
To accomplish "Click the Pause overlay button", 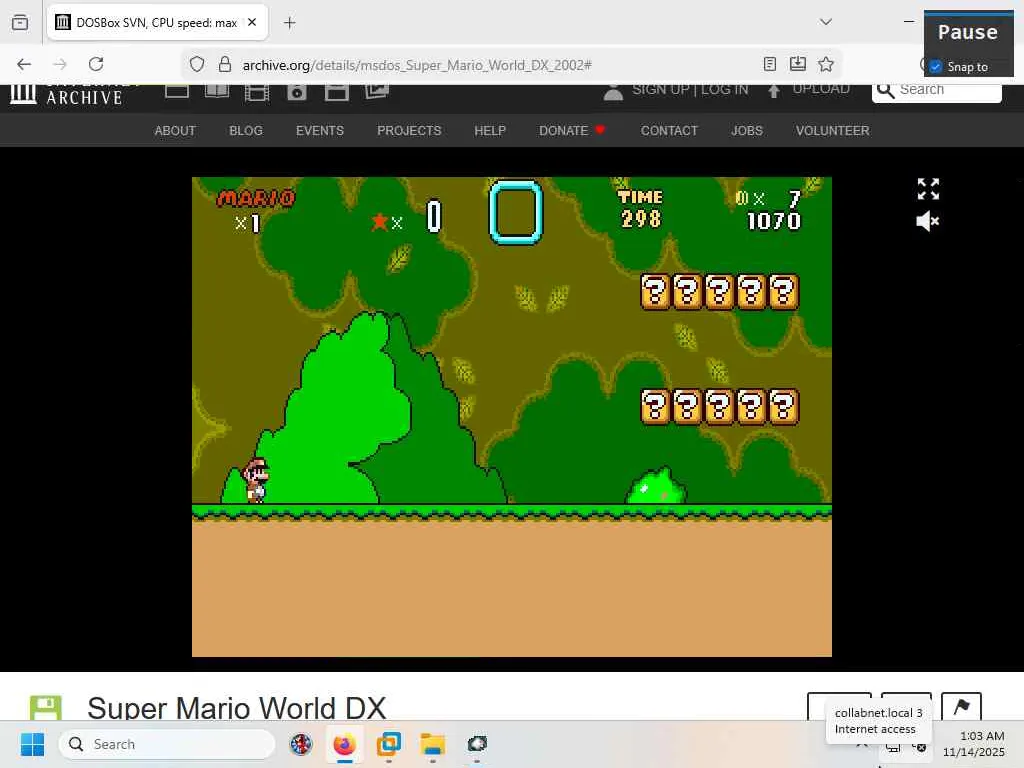I will [968, 32].
